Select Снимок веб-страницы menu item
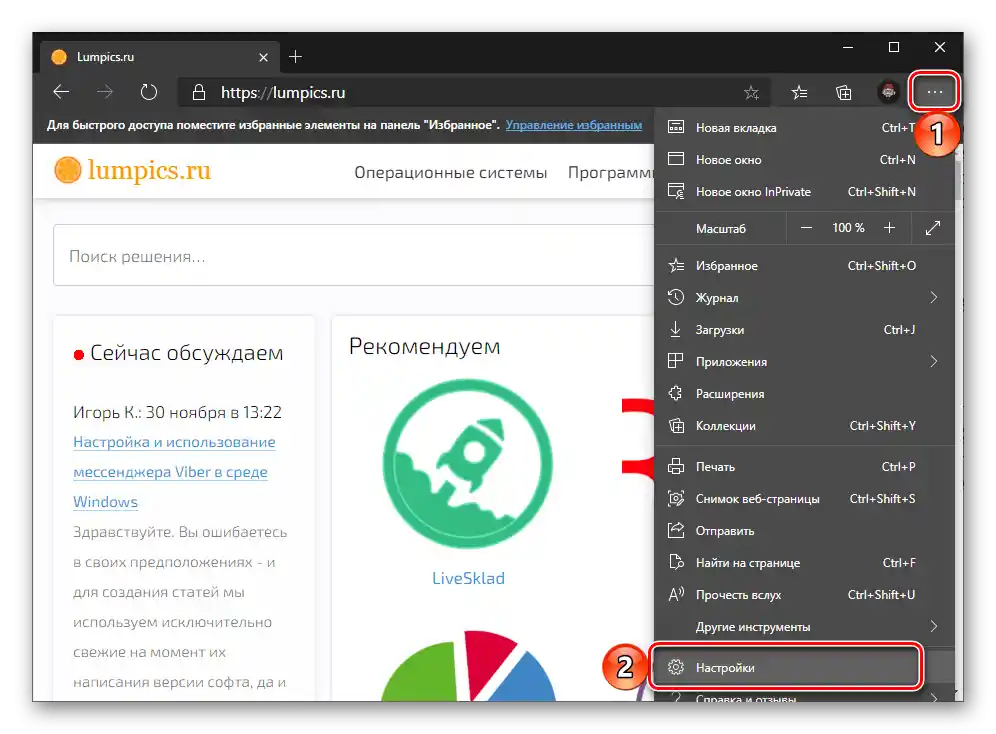The height and width of the screenshot is (734, 996). [804, 498]
